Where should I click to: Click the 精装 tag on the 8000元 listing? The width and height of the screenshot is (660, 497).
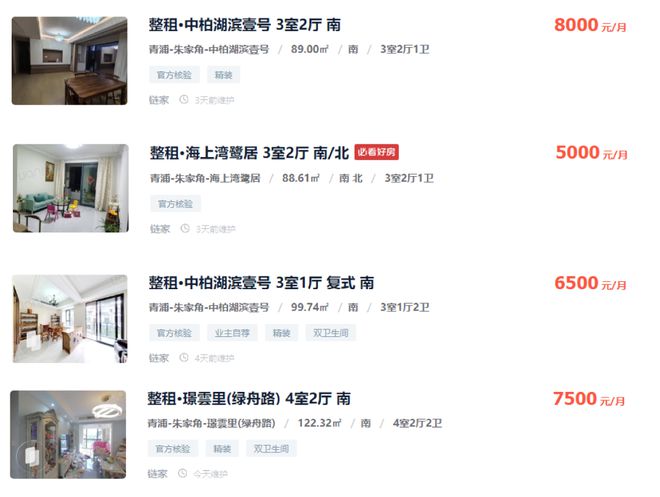(x=223, y=75)
